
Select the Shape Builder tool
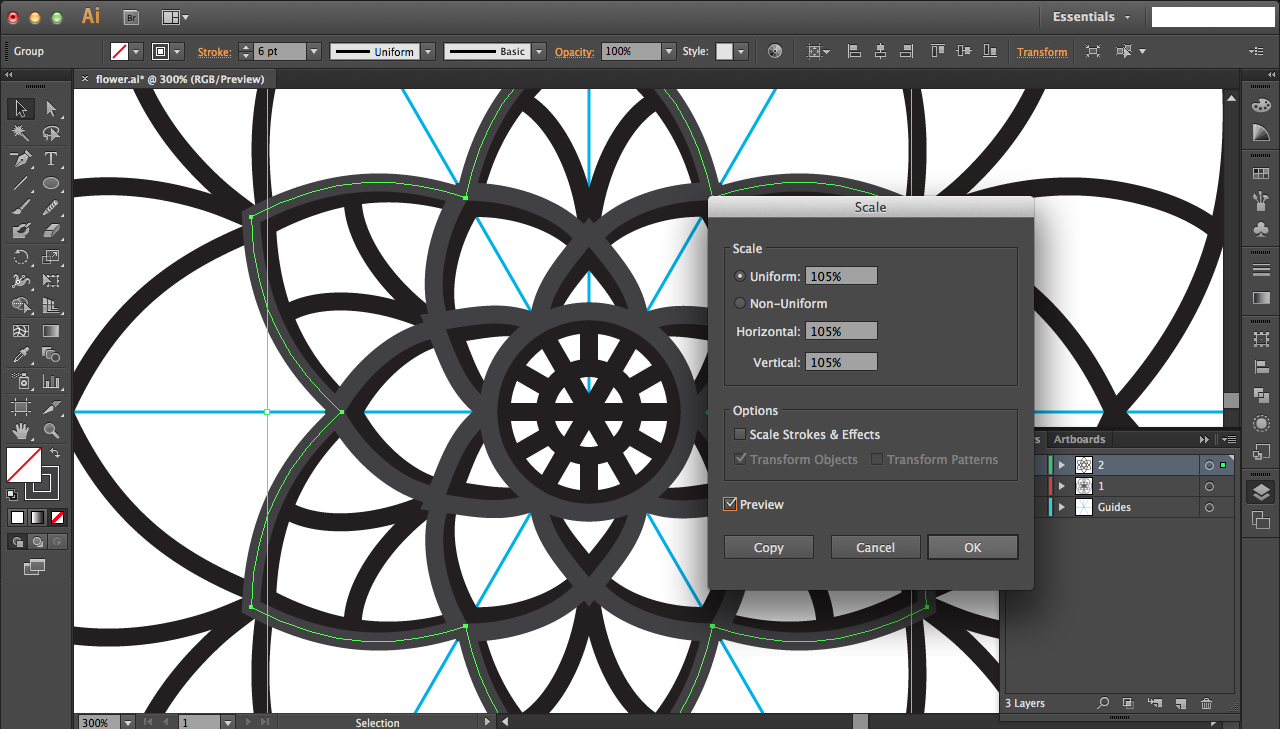[21, 306]
